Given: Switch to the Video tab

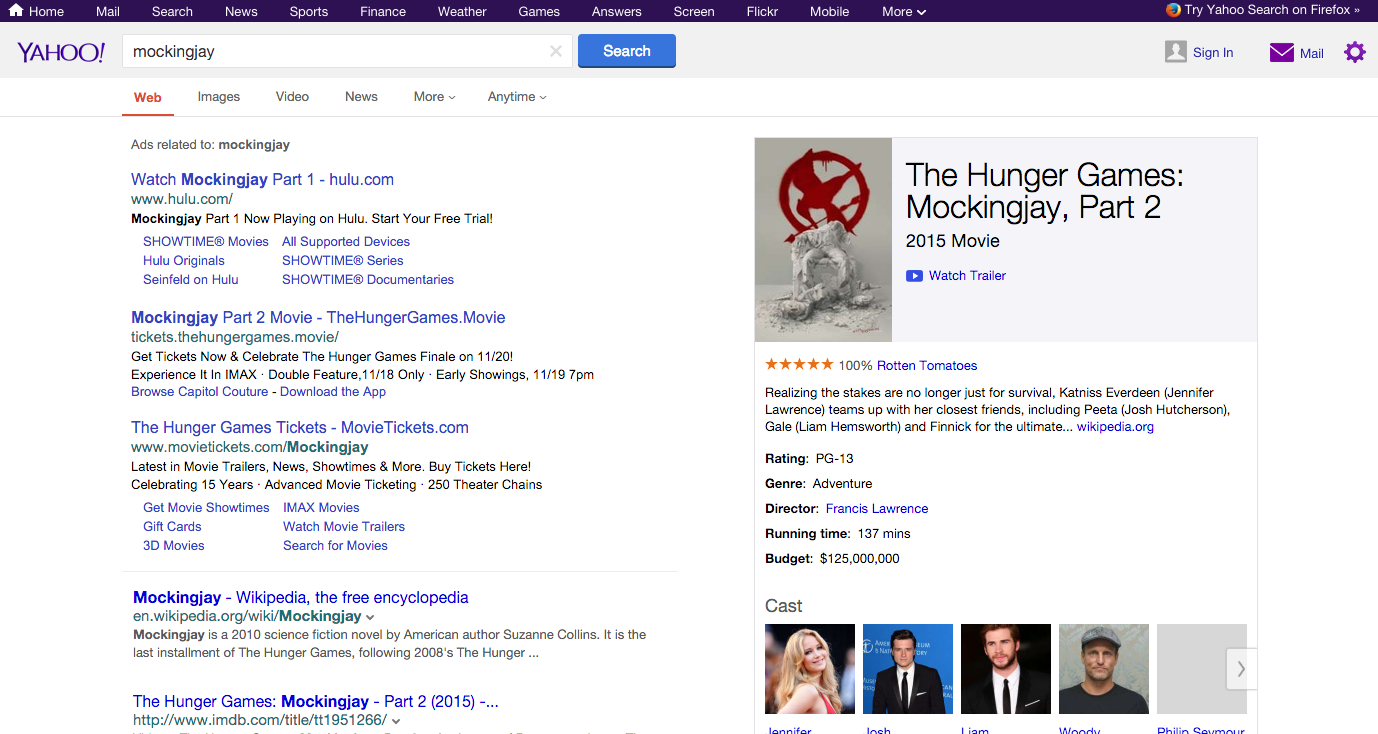Looking at the screenshot, I should coord(292,97).
